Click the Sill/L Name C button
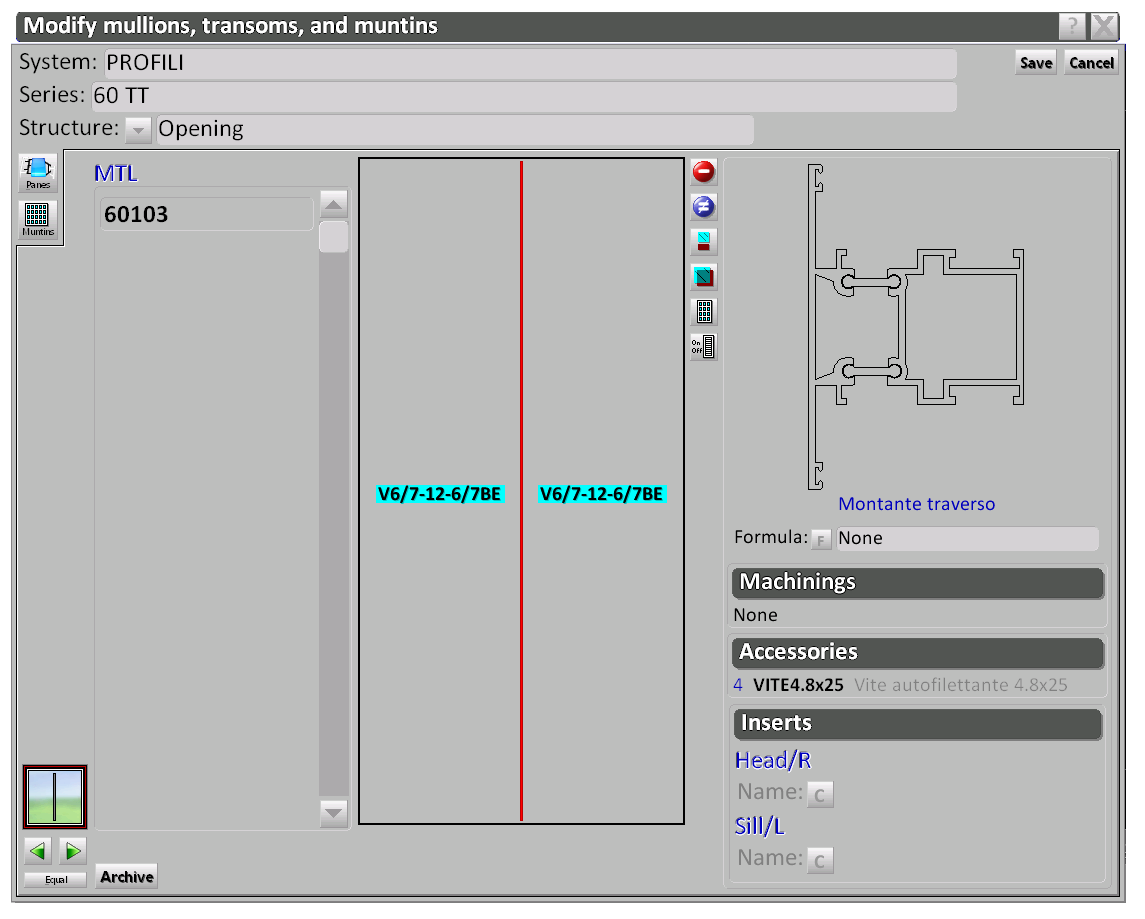This screenshot has width=1145, height=919. tap(820, 860)
